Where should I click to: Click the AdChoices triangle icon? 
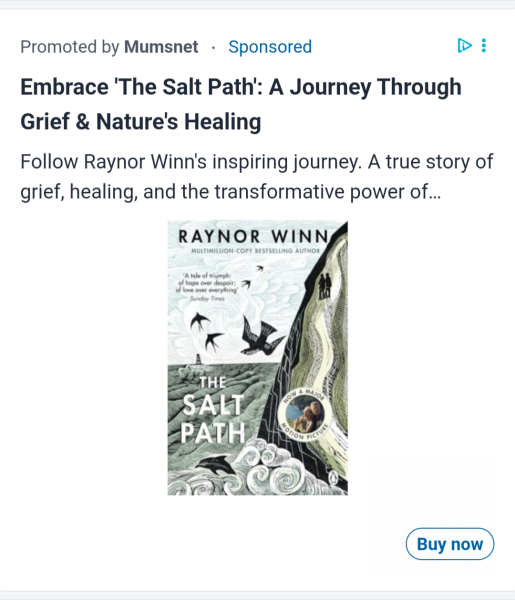tap(464, 46)
